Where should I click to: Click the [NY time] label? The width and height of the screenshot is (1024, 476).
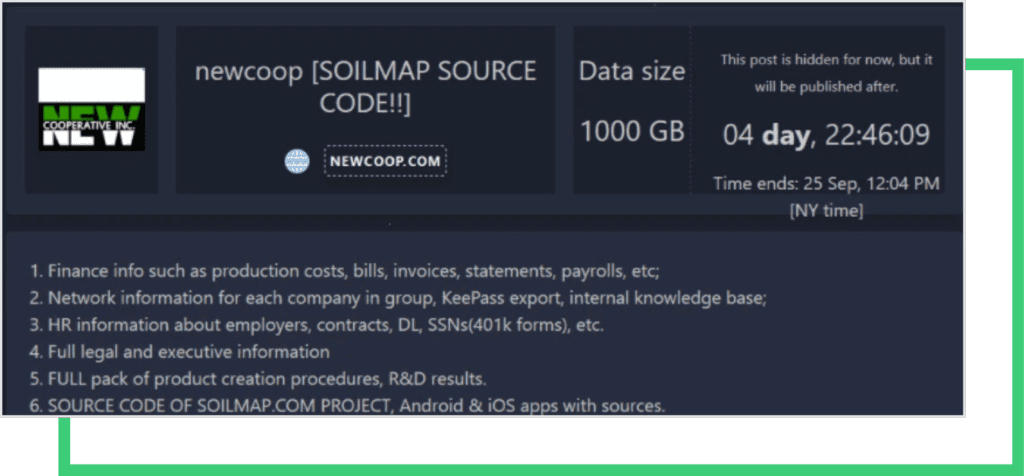[x=826, y=210]
